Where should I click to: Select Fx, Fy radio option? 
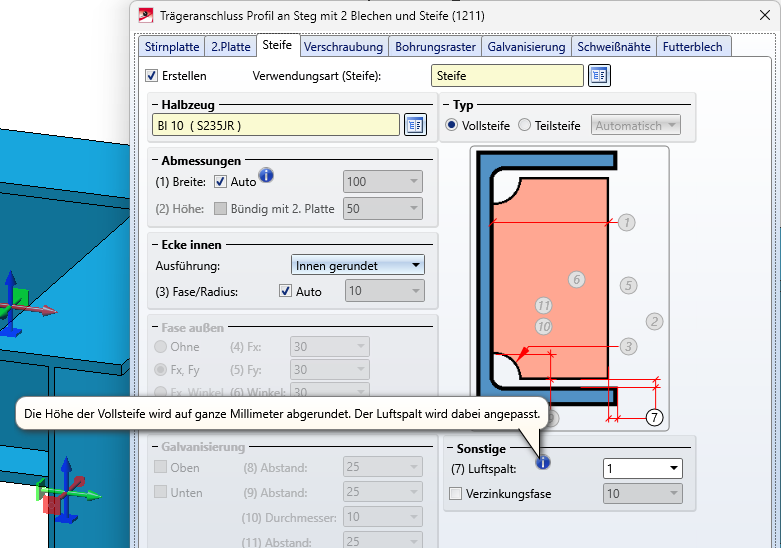click(x=160, y=370)
